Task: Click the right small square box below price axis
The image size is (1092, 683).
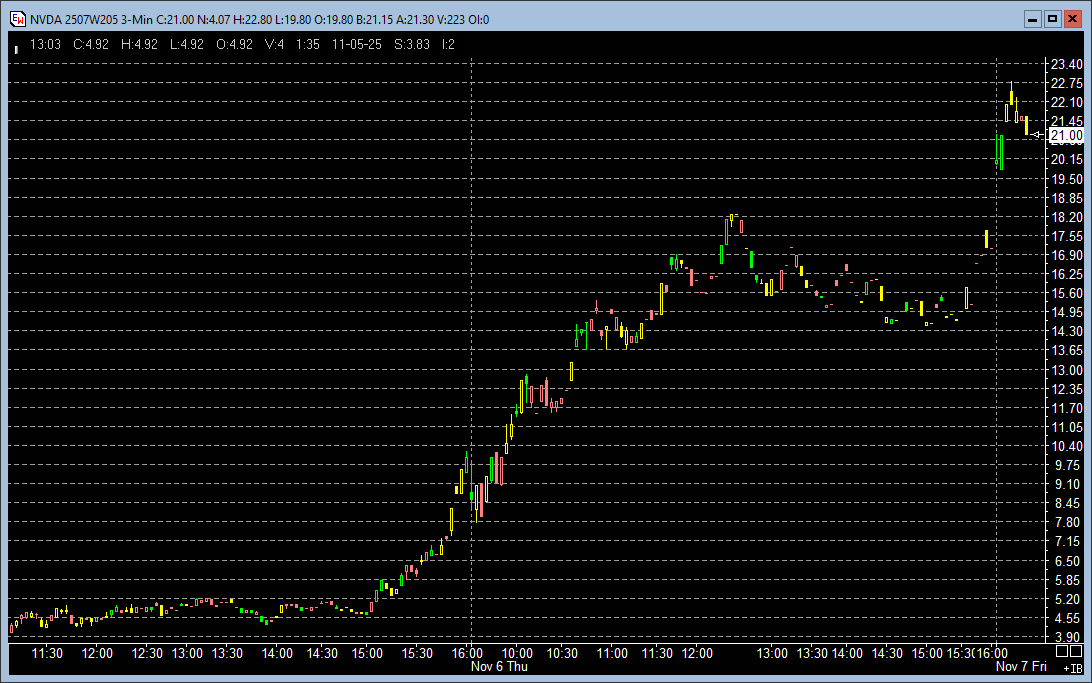Action: tap(1074, 651)
